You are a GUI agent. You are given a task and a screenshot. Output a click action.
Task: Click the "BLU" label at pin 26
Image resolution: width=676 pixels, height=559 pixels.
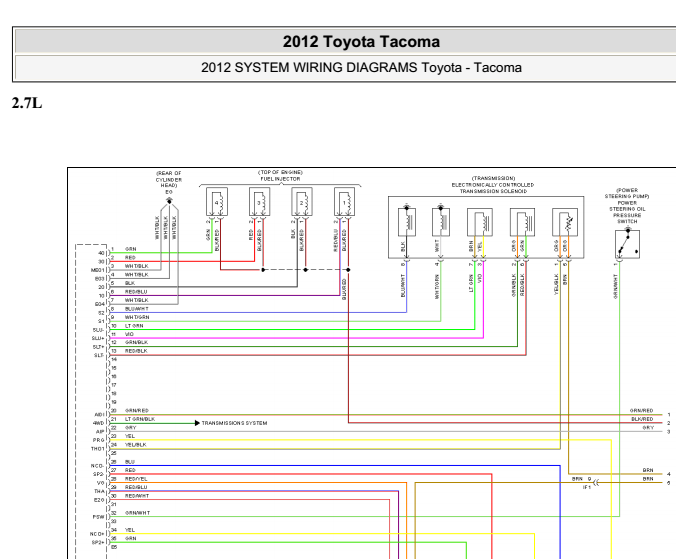click(130, 462)
